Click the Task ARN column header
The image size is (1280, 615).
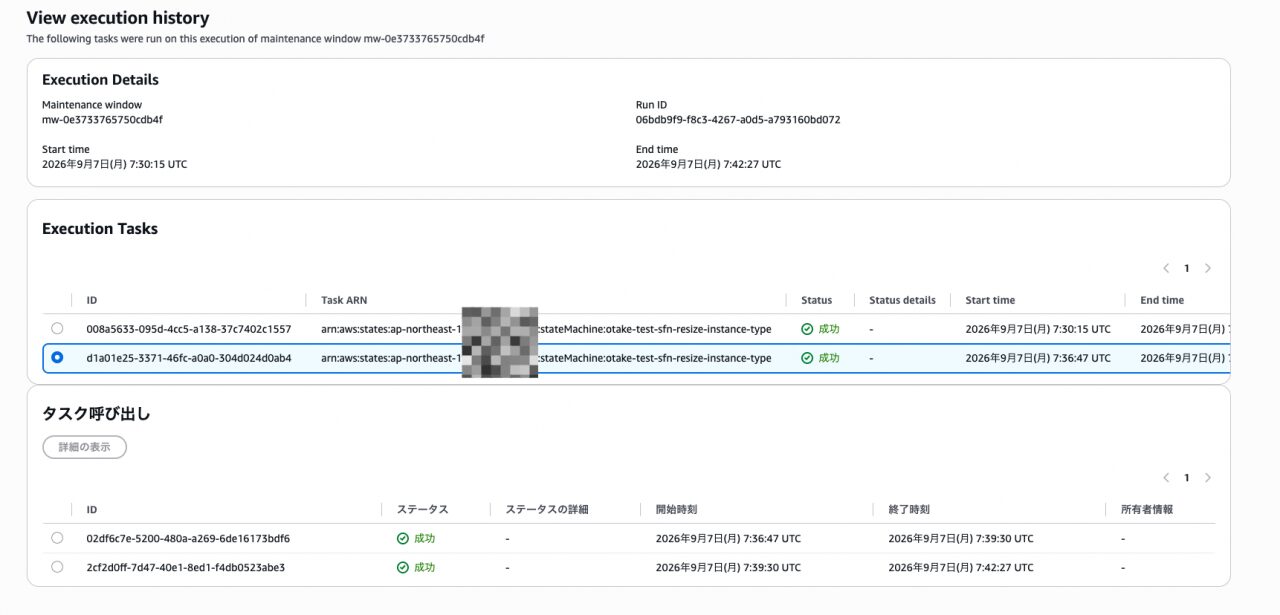(345, 300)
